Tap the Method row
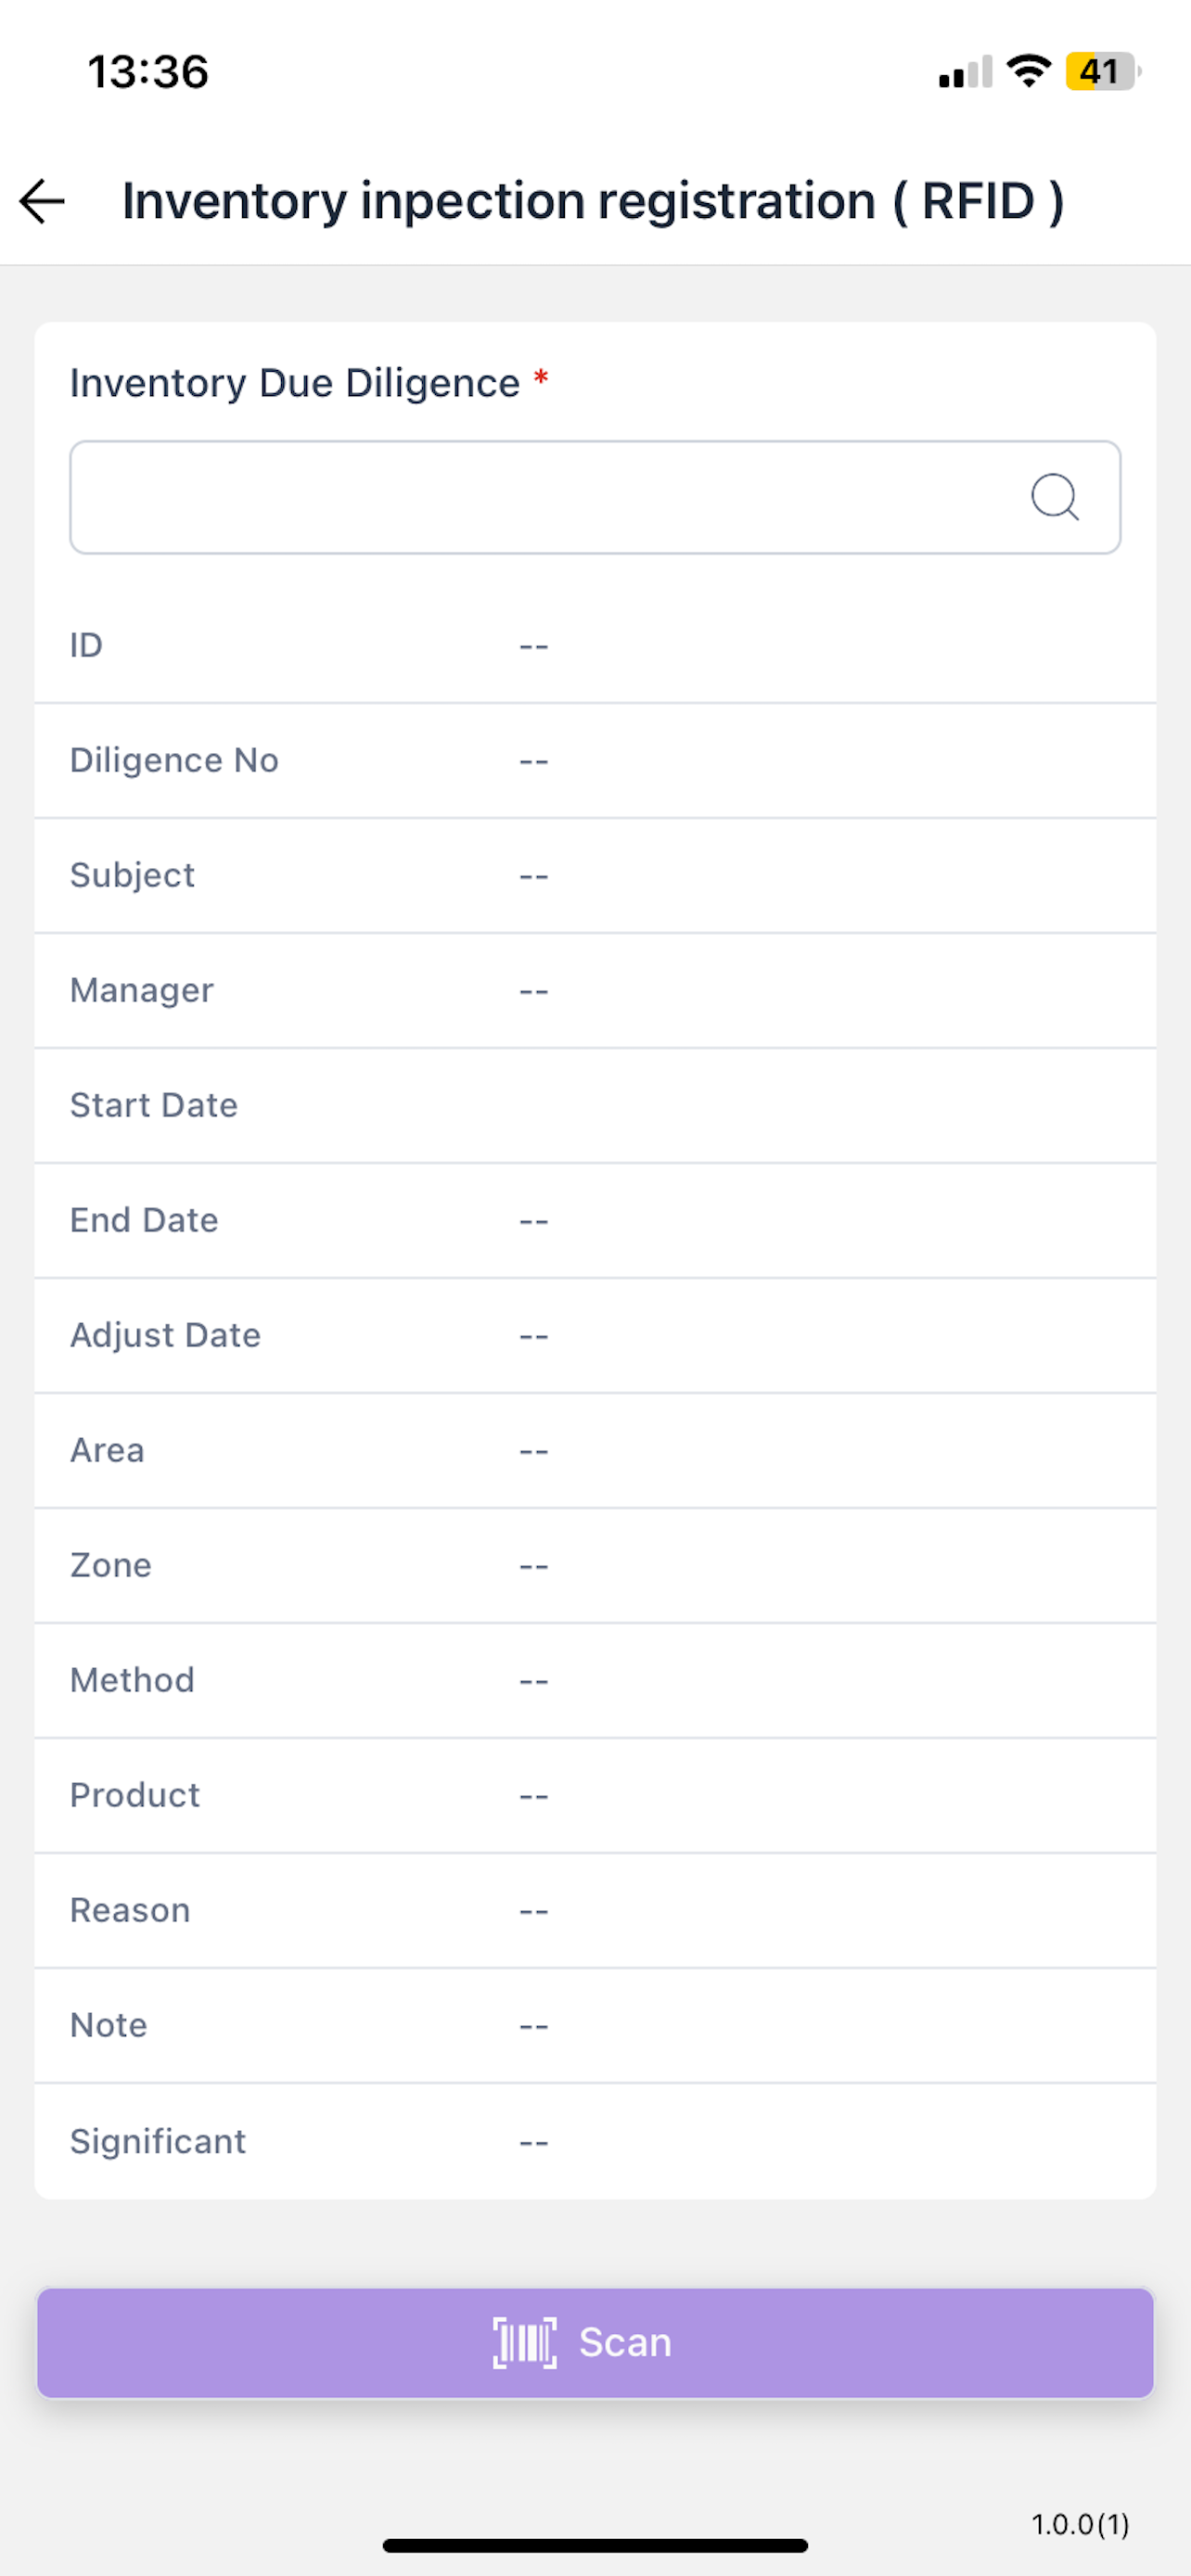 click(x=595, y=1680)
